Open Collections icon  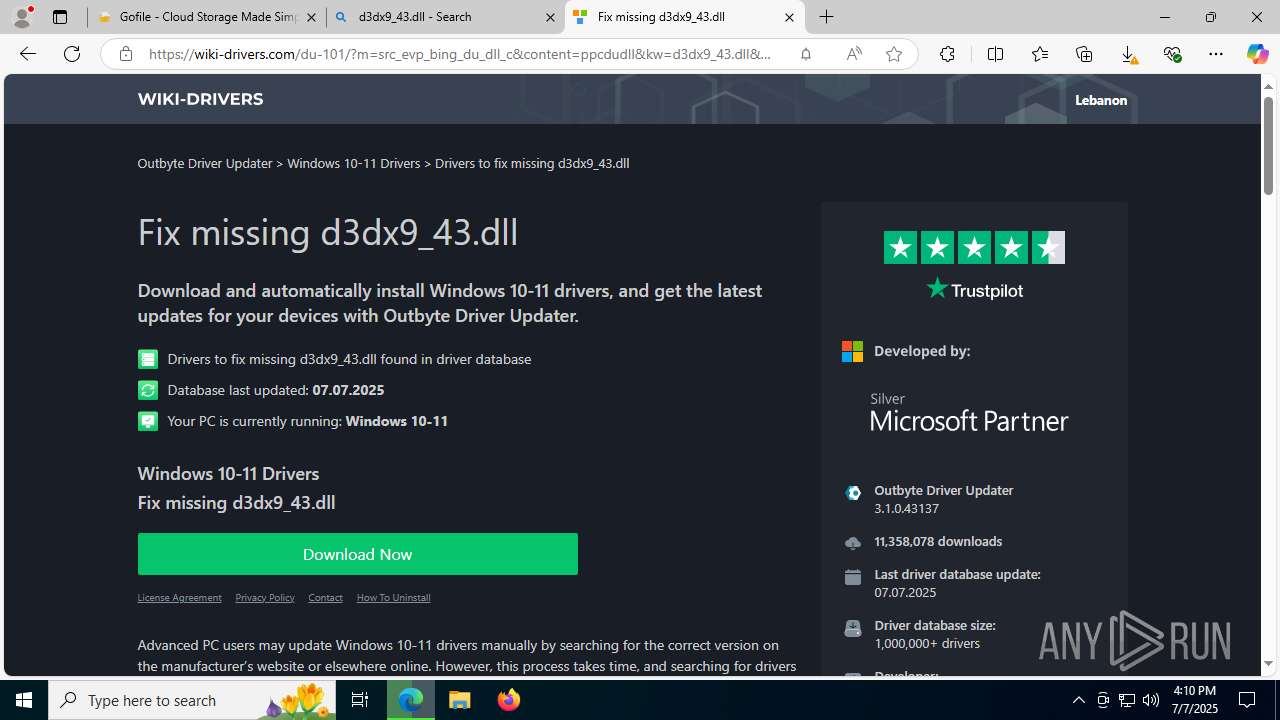click(x=1084, y=54)
